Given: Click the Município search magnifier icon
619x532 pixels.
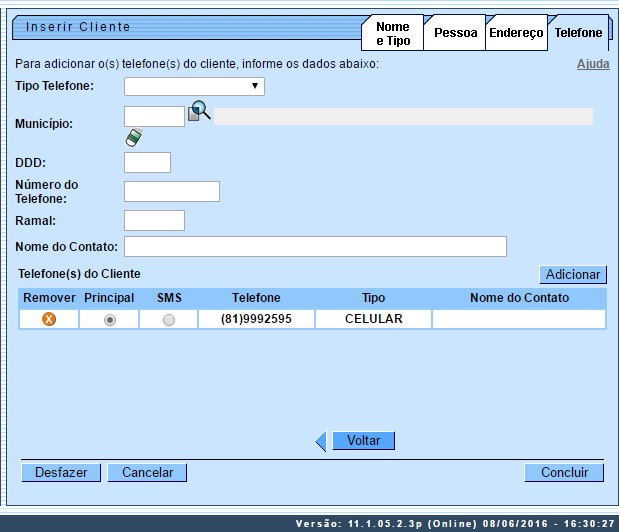Looking at the screenshot, I should point(199,112).
